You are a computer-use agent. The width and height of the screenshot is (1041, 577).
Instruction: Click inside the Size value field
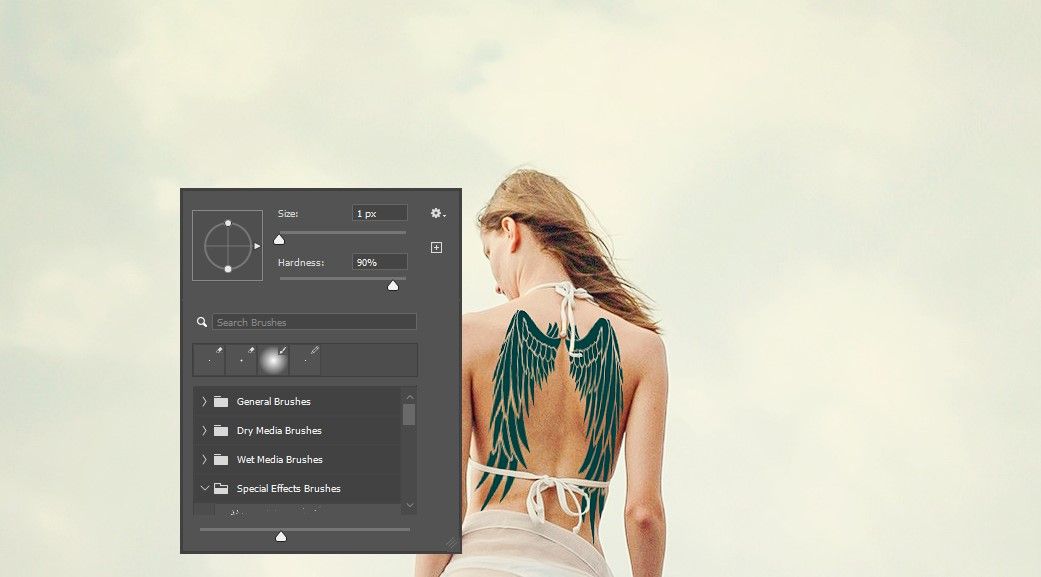378,212
